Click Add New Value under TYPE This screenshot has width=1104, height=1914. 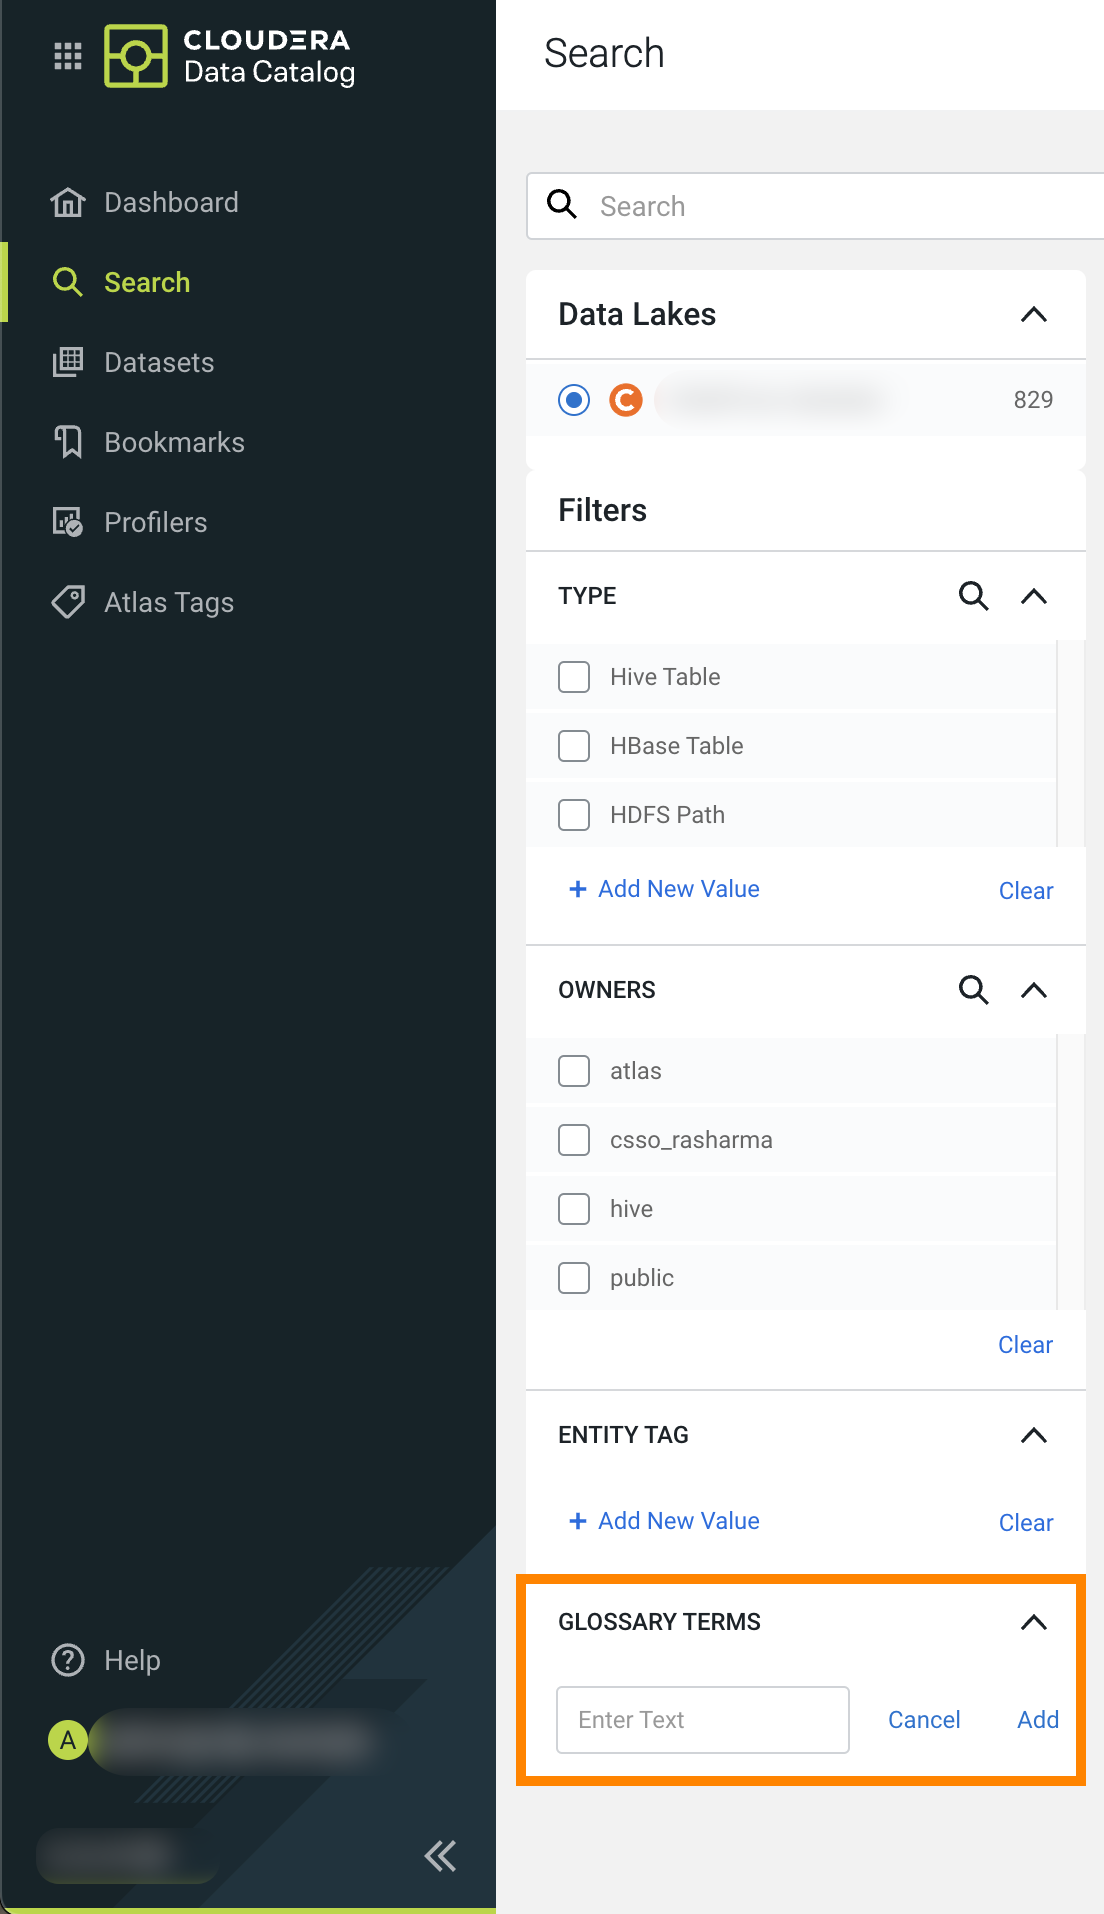click(x=665, y=889)
